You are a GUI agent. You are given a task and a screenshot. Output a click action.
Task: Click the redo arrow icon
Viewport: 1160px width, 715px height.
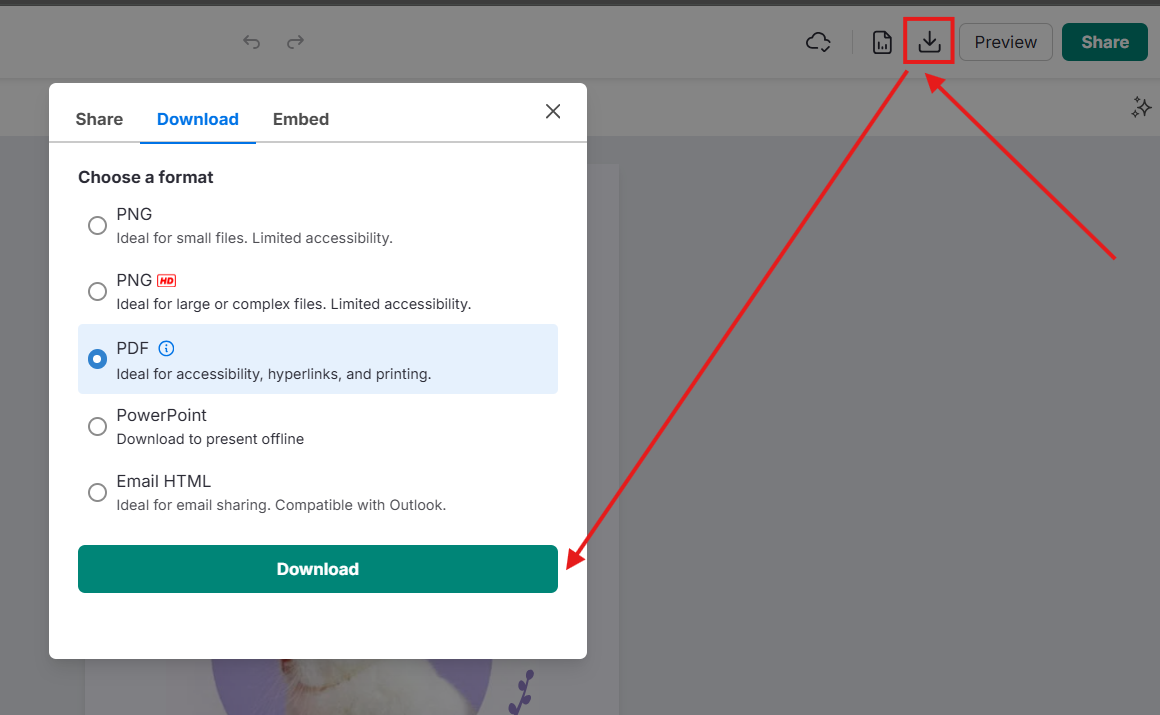click(295, 42)
